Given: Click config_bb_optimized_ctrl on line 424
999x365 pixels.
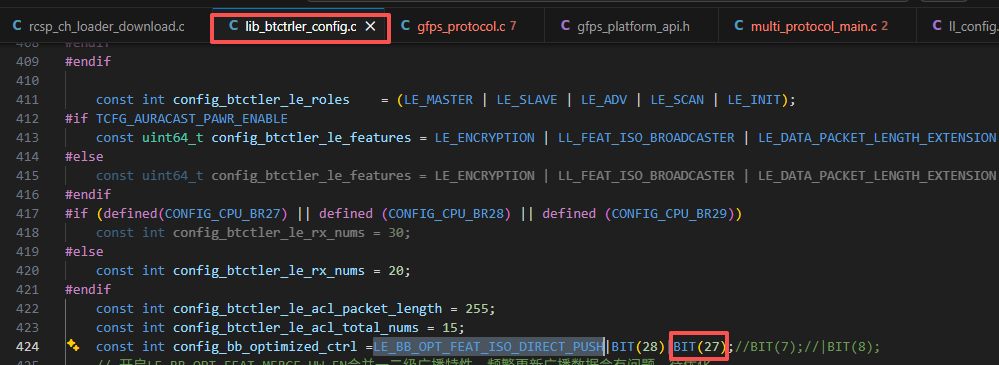Looking at the screenshot, I should pyautogui.click(x=265, y=347).
